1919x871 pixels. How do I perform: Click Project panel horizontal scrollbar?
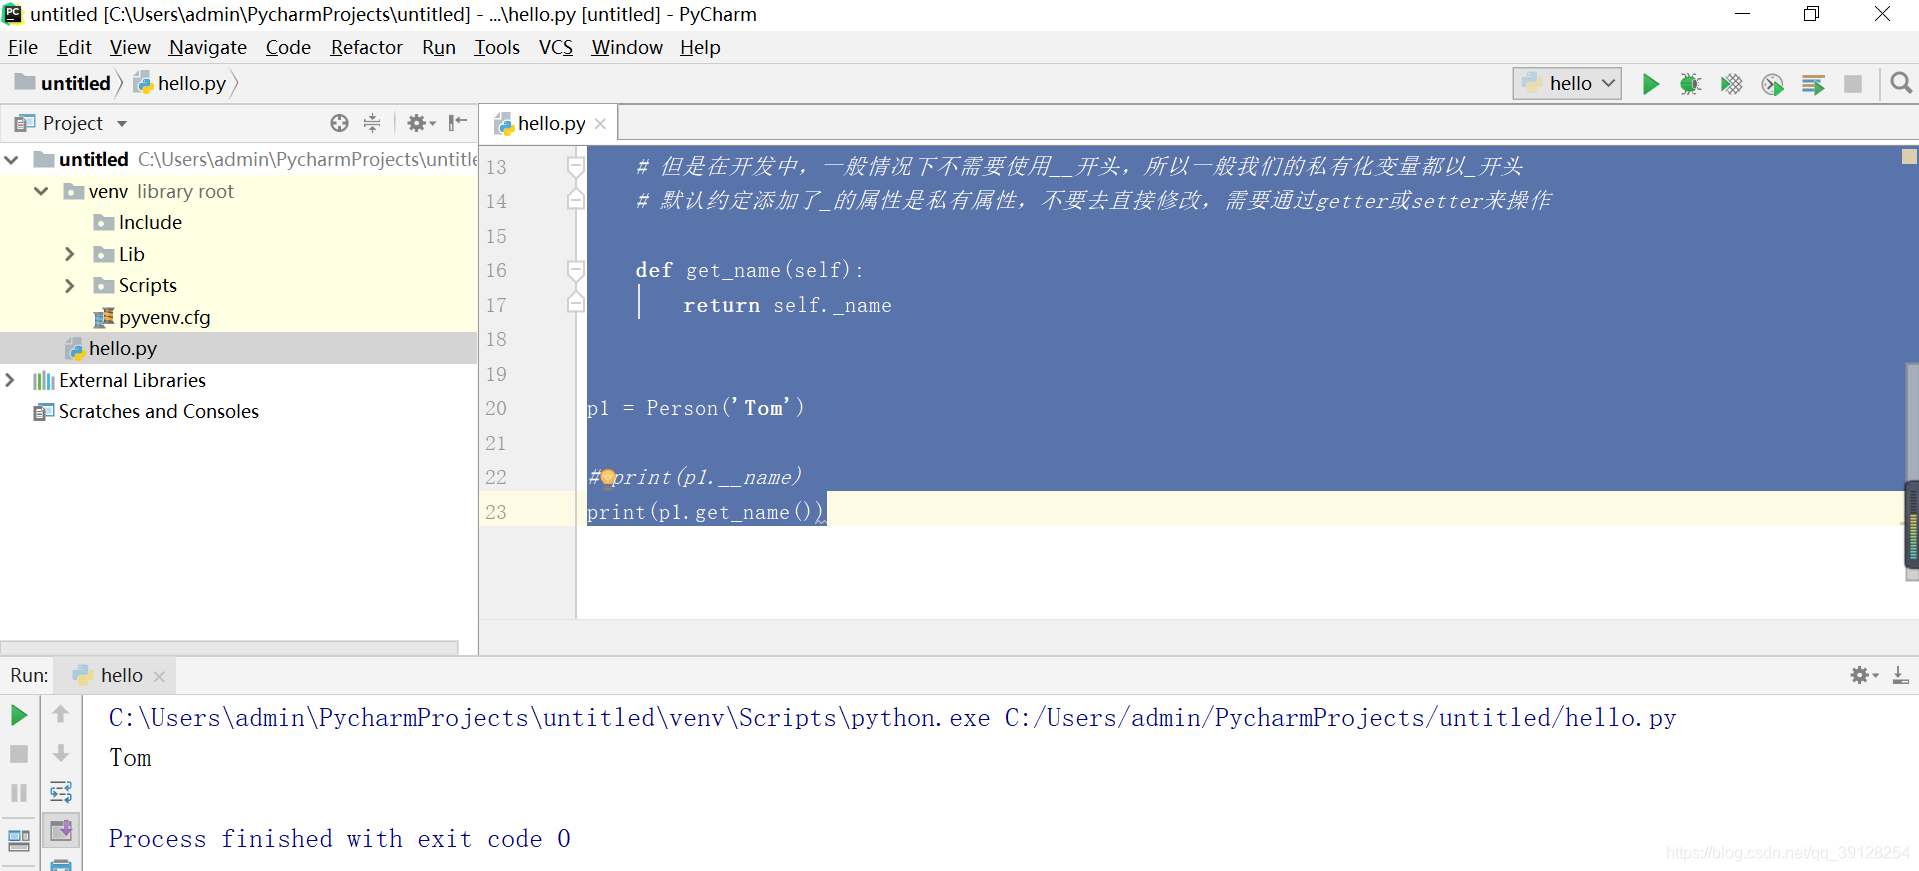point(229,646)
